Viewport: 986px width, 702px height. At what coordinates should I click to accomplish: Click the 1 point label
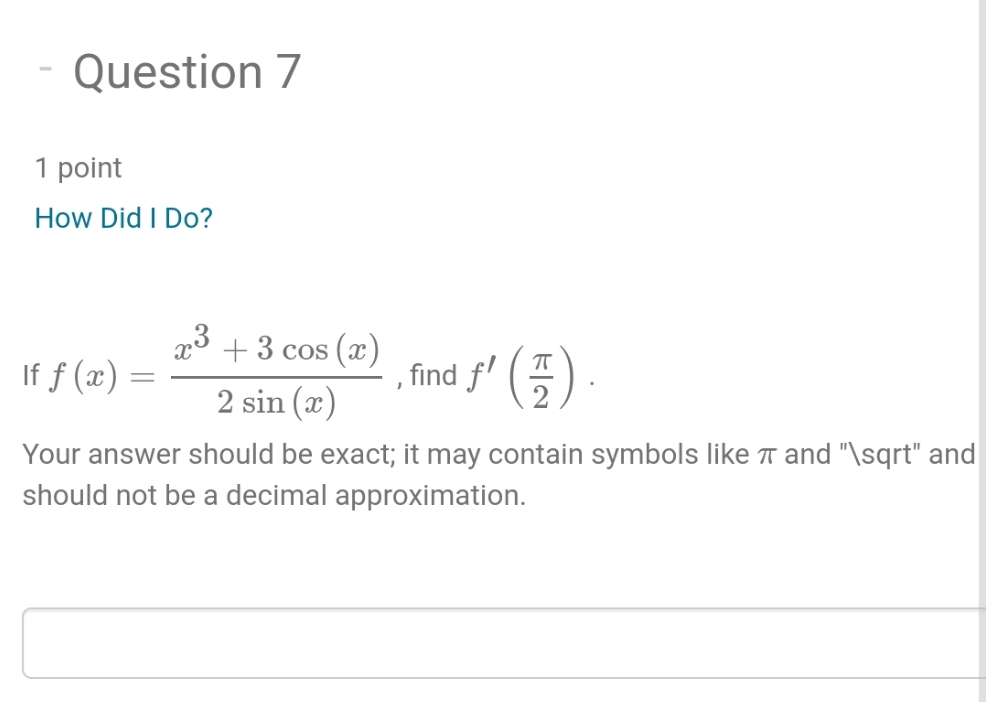(78, 167)
